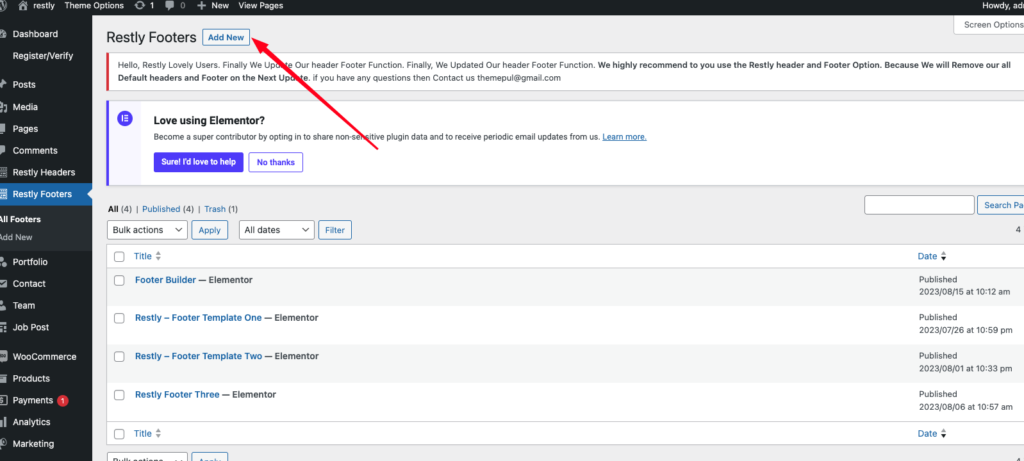Tick the Footer Builder row checkbox

click(x=119, y=281)
